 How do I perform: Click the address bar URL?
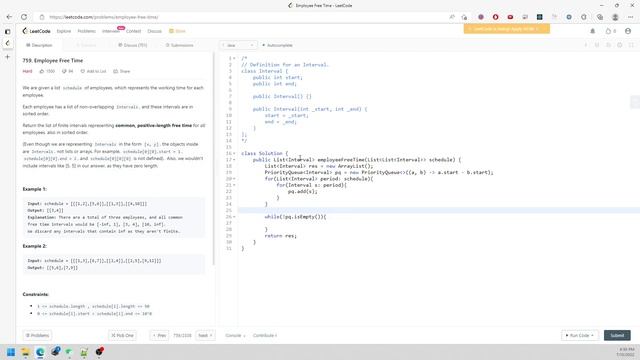pyautogui.click(x=103, y=17)
